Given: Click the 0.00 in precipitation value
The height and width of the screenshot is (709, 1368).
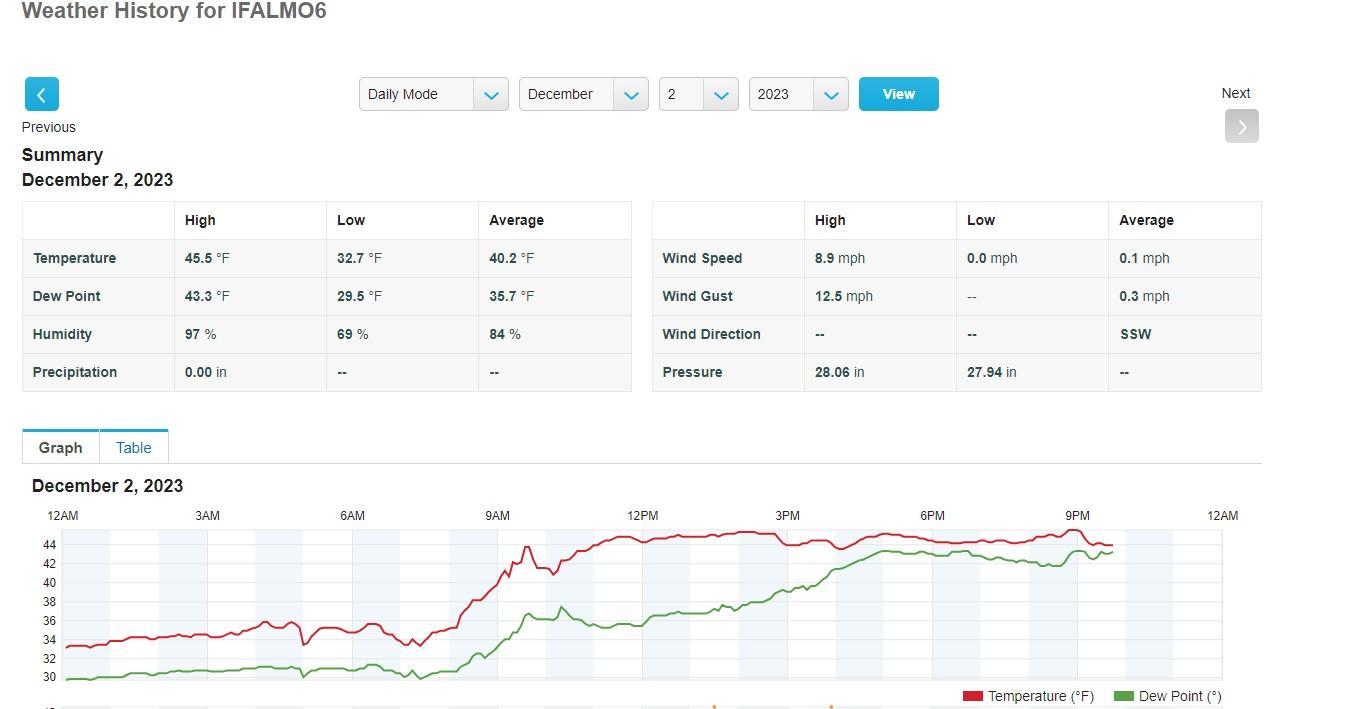Looking at the screenshot, I should click(x=206, y=372).
